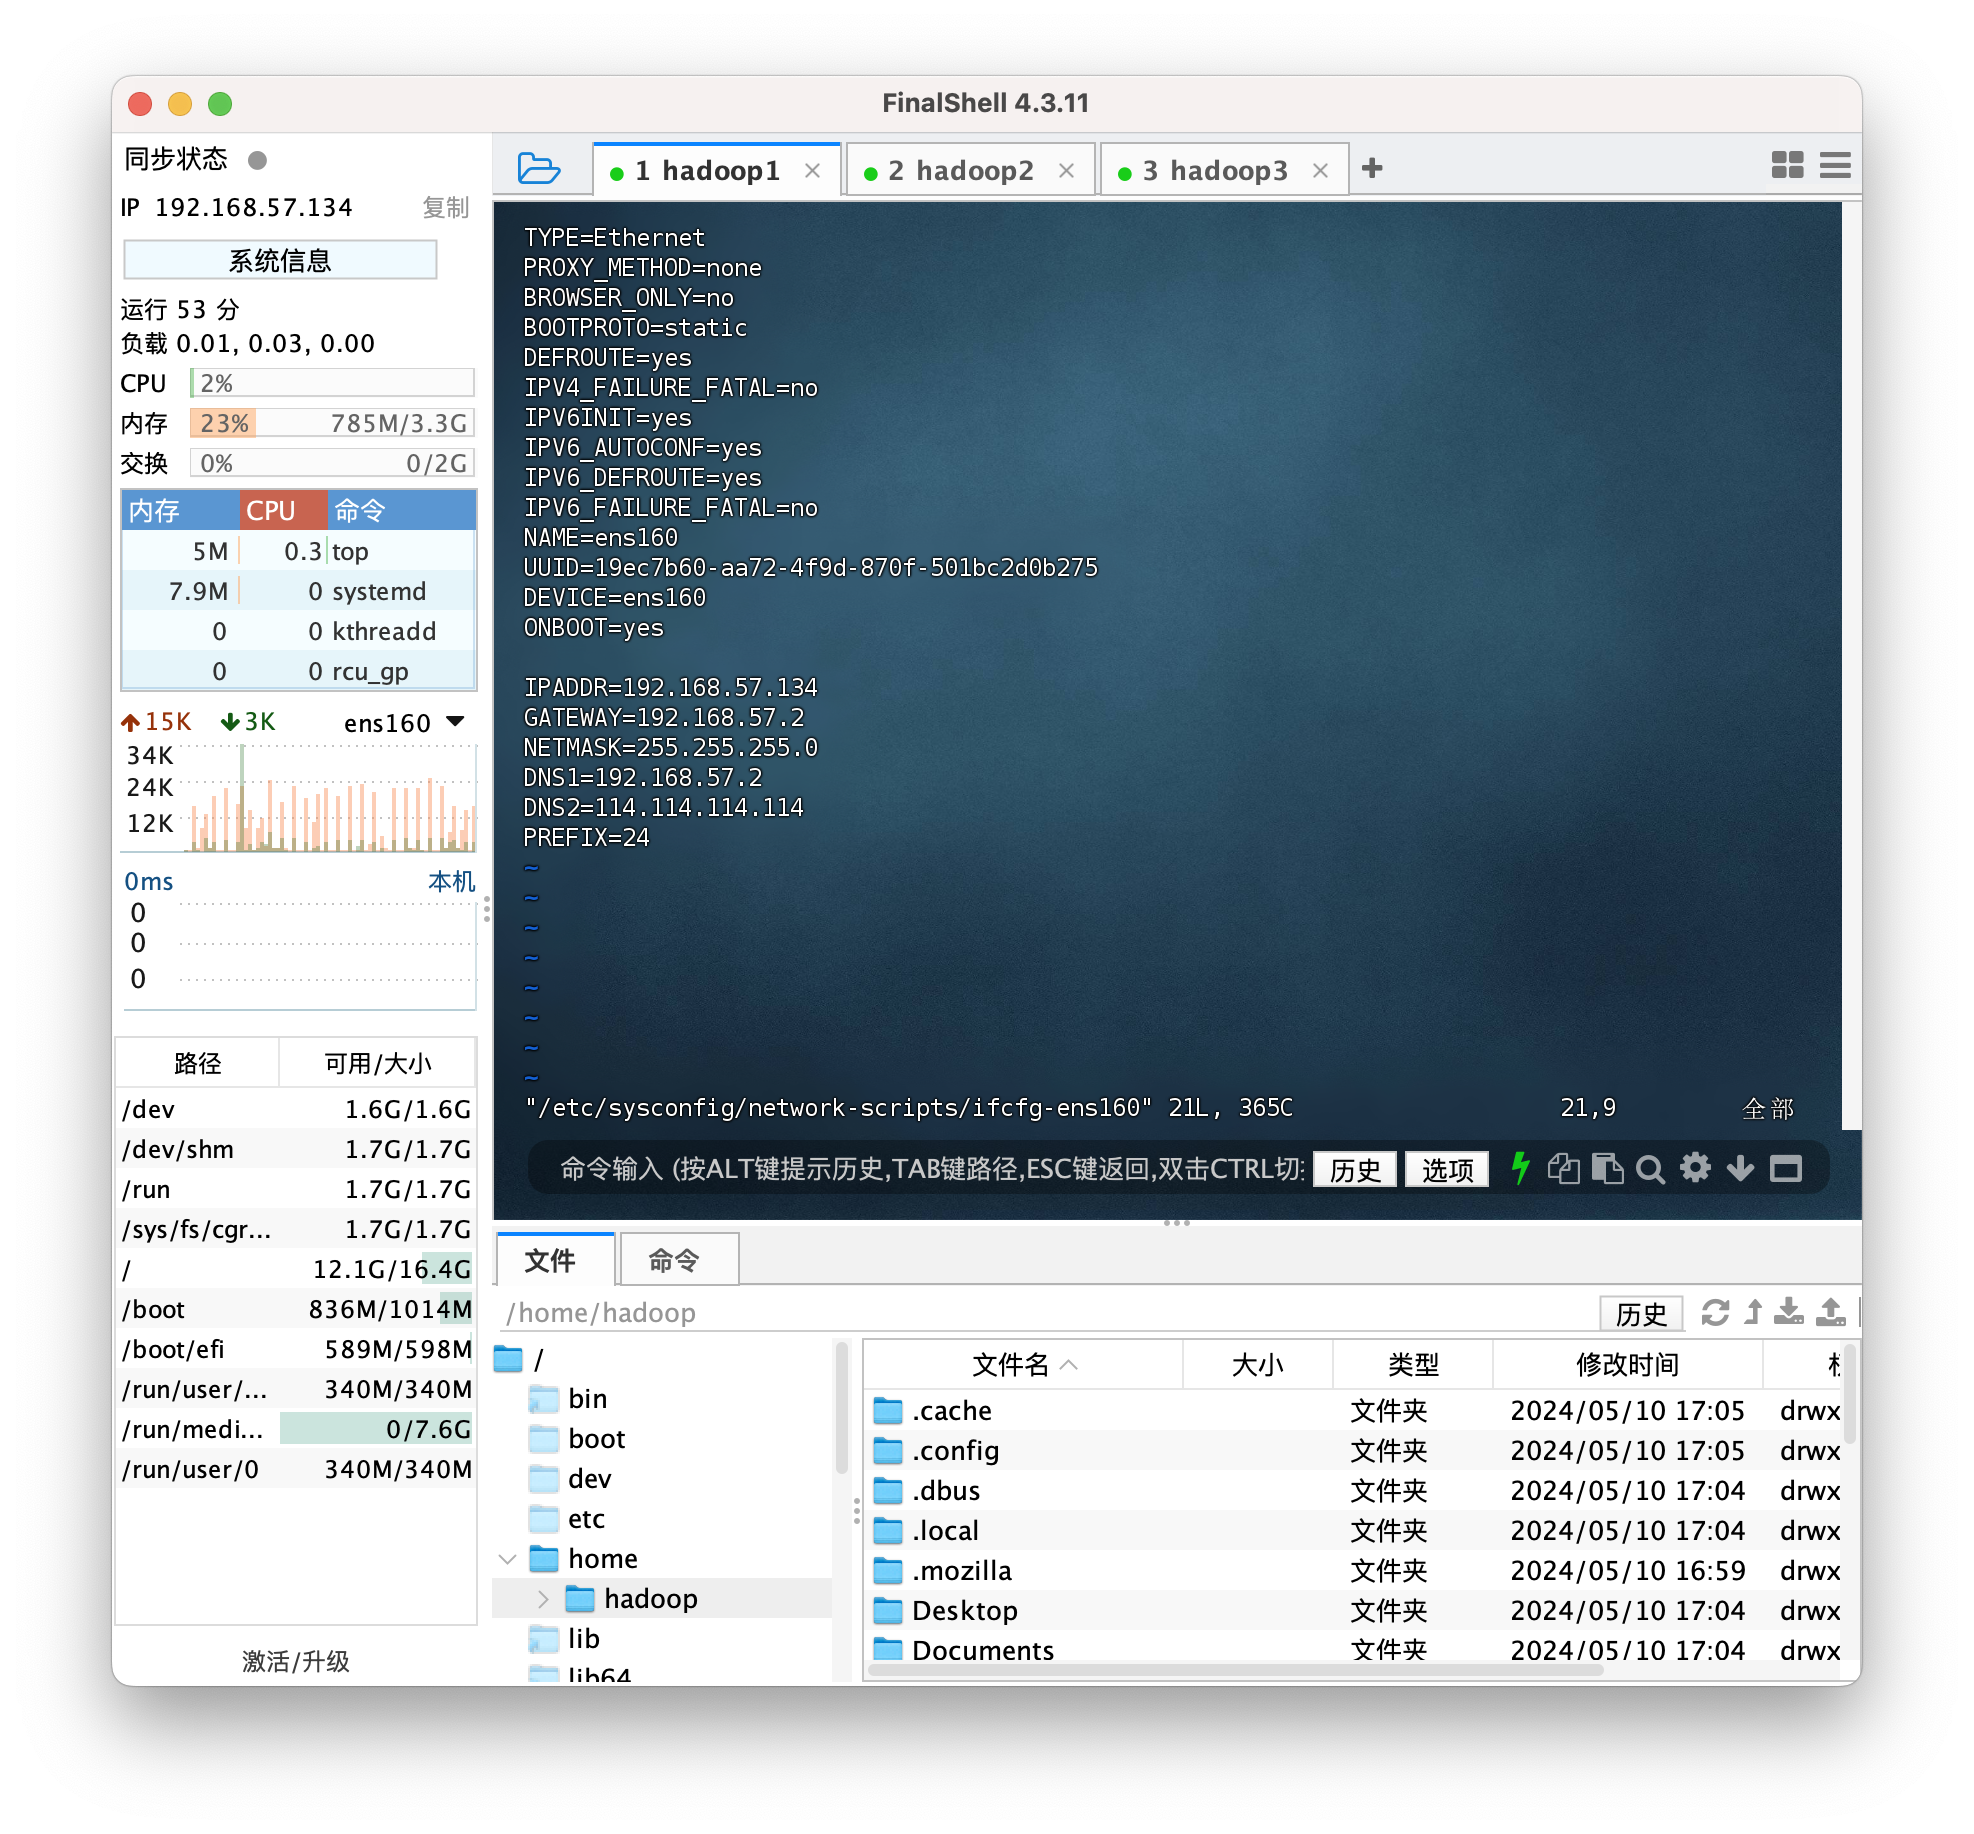The image size is (1974, 1834).
Task: Sort processes by 内存 column
Action: 180,510
